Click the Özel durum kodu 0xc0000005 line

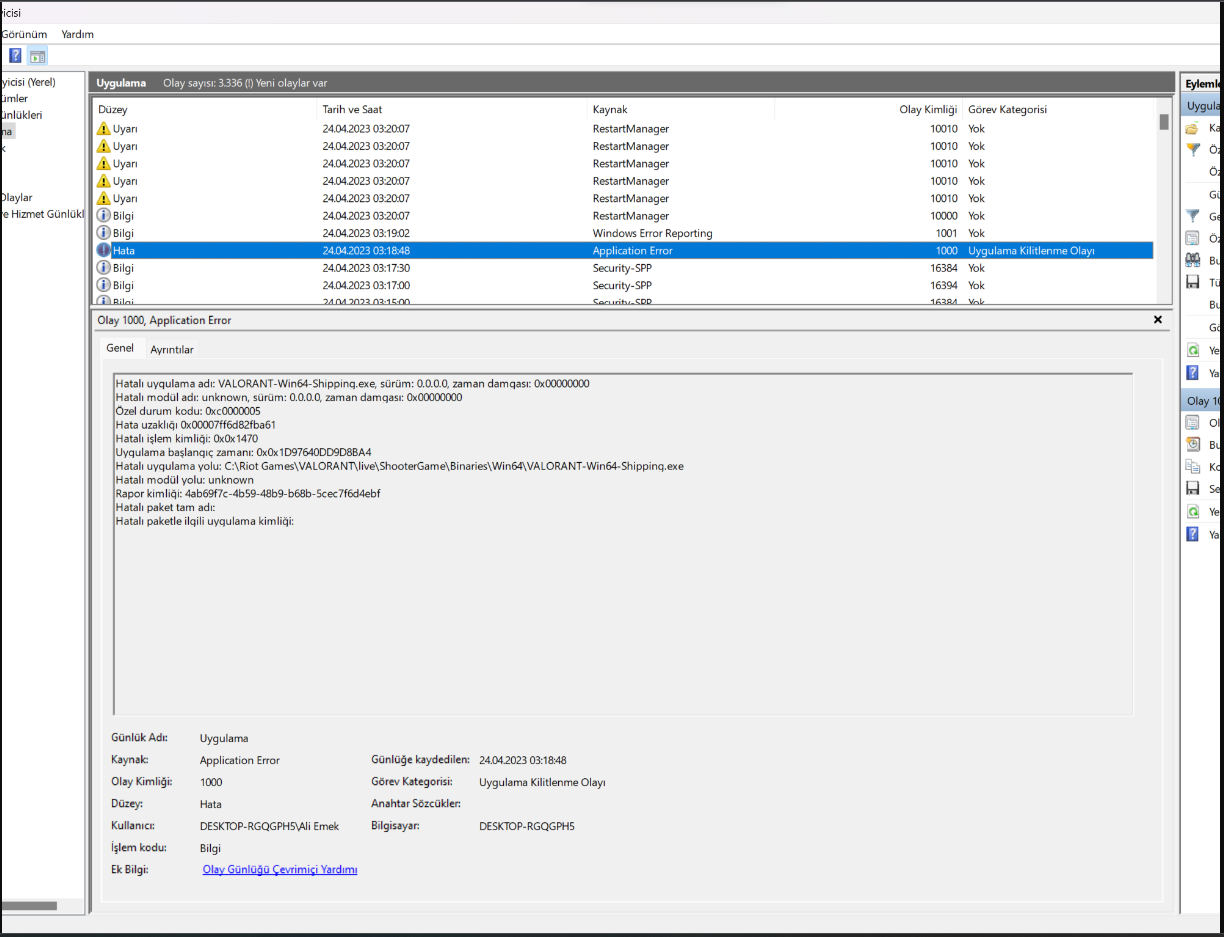[188, 411]
